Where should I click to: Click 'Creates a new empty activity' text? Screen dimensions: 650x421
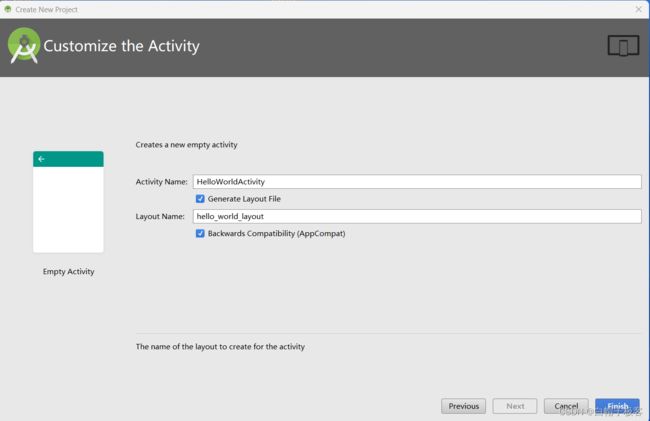click(187, 145)
